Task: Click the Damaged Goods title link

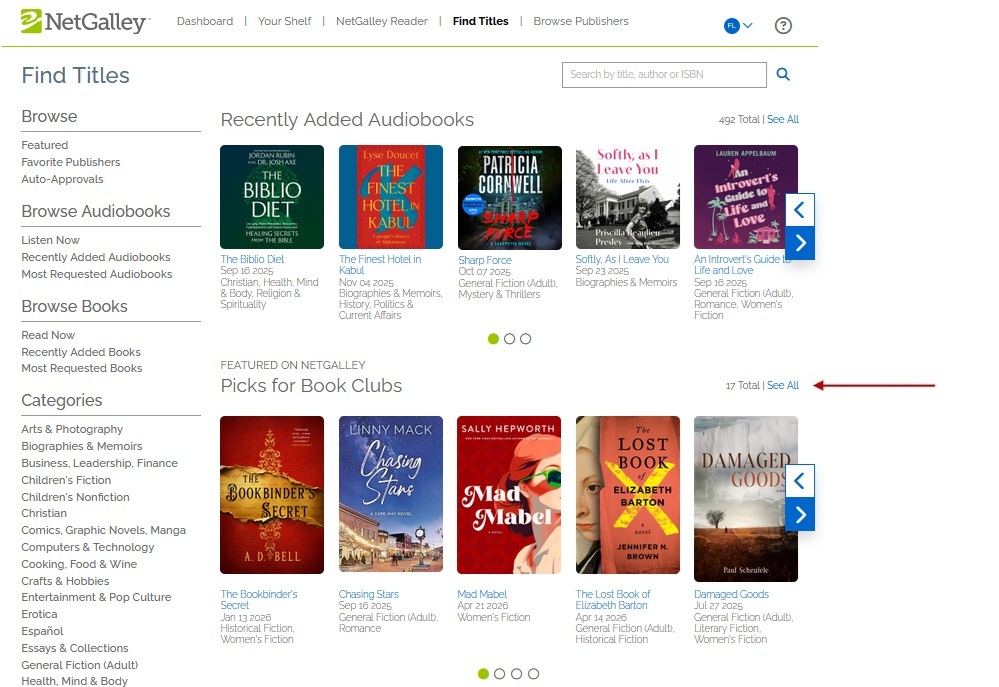Action: pos(731,594)
